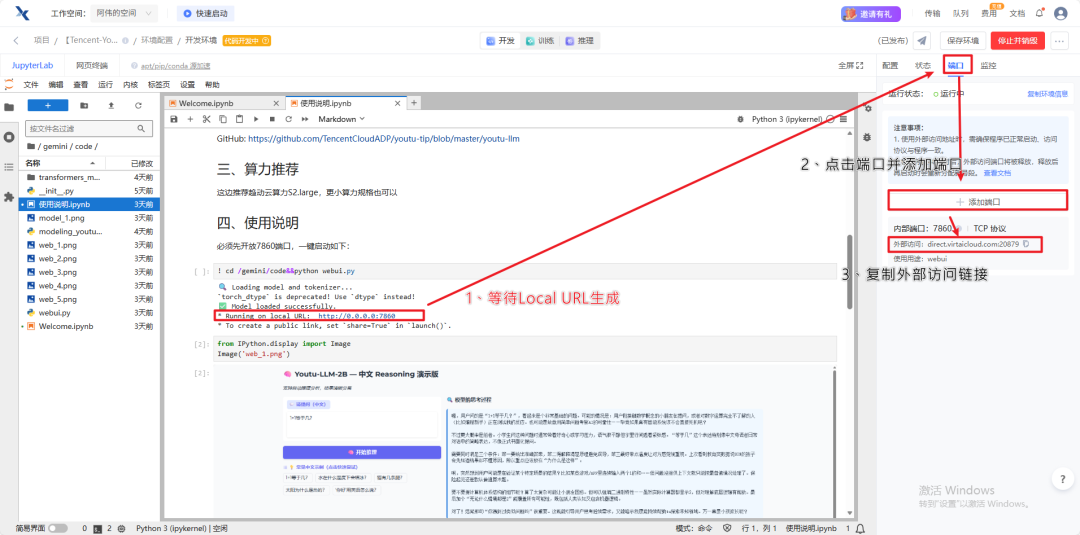The height and width of the screenshot is (535, 1080).
Task: Click the 快速启动 button
Action: tap(206, 13)
